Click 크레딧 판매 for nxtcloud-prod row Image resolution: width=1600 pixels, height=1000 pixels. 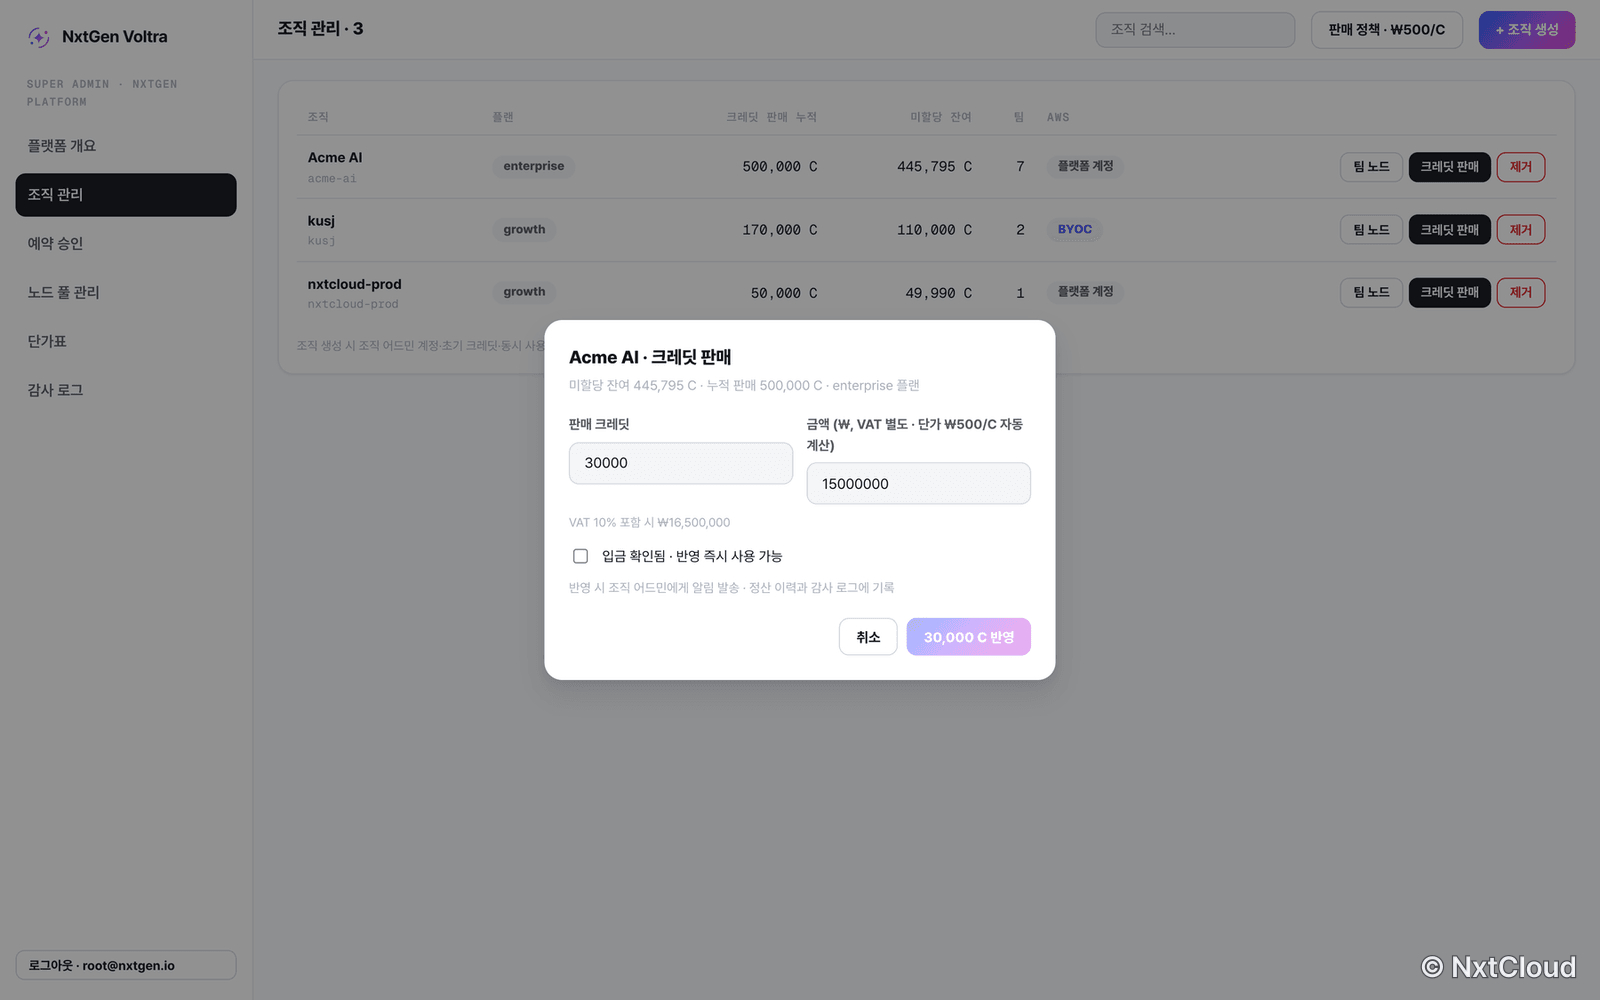tap(1450, 293)
